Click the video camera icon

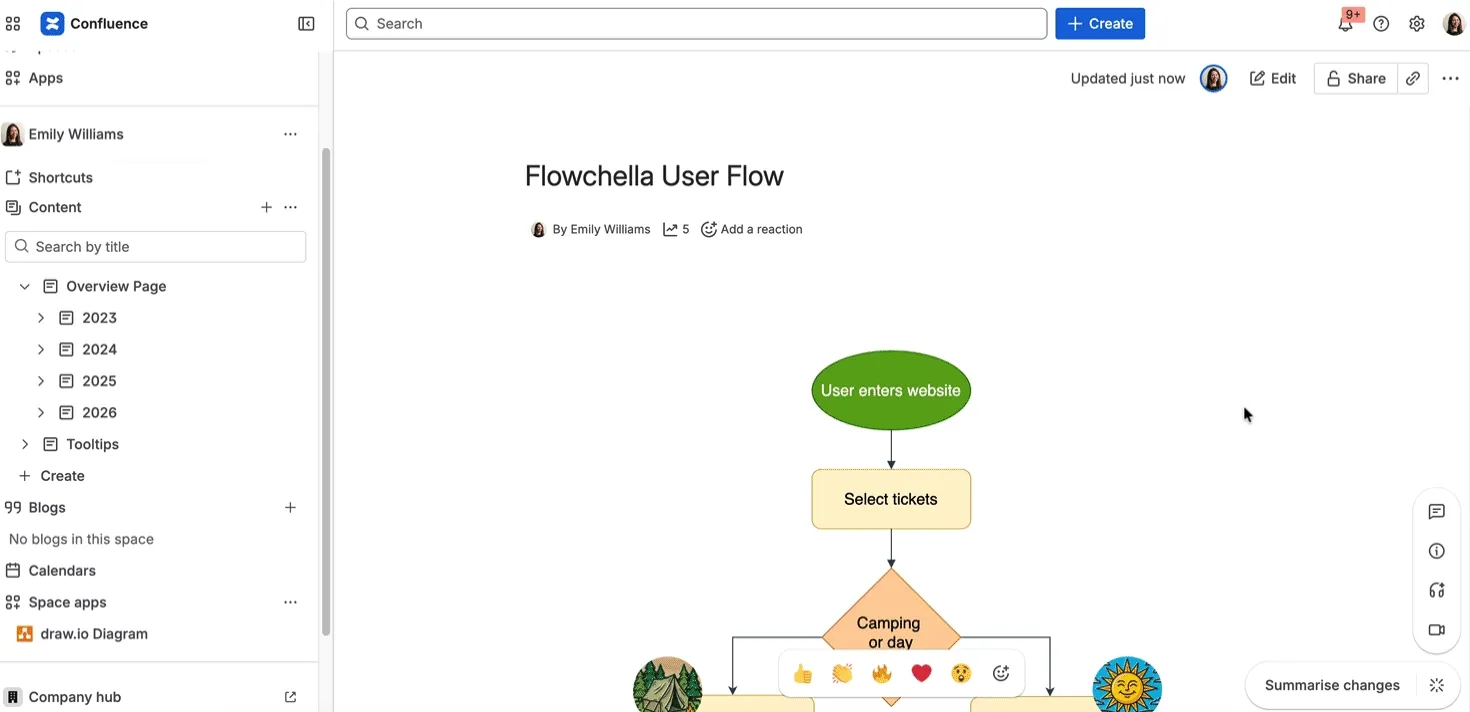[x=1437, y=630]
